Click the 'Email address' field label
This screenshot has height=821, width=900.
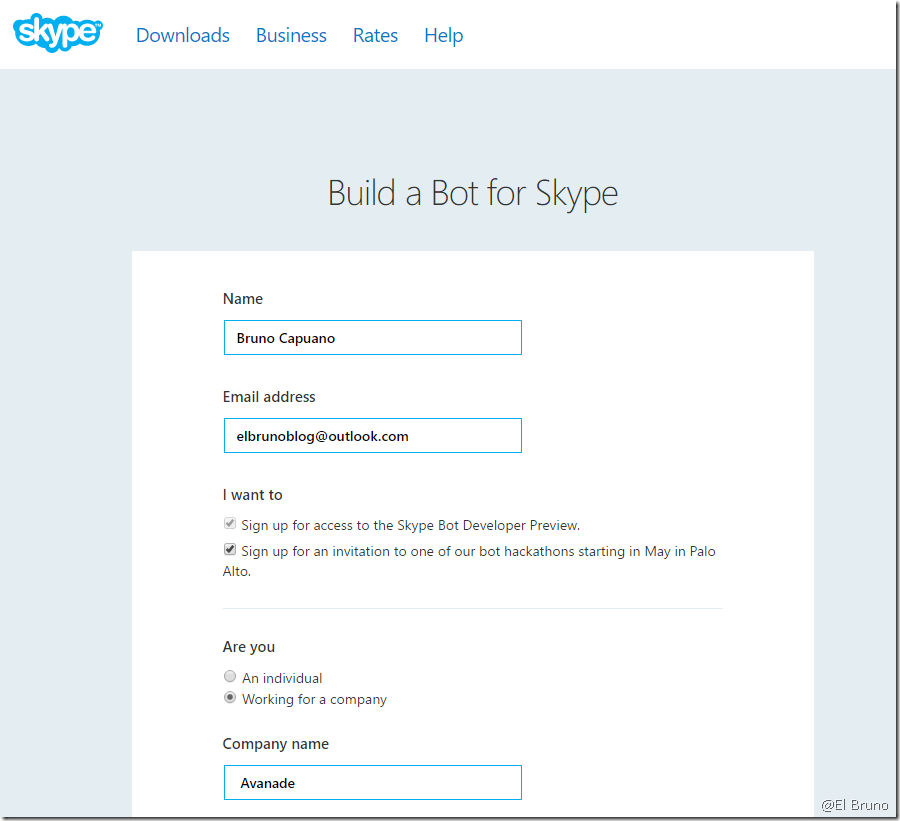269,397
